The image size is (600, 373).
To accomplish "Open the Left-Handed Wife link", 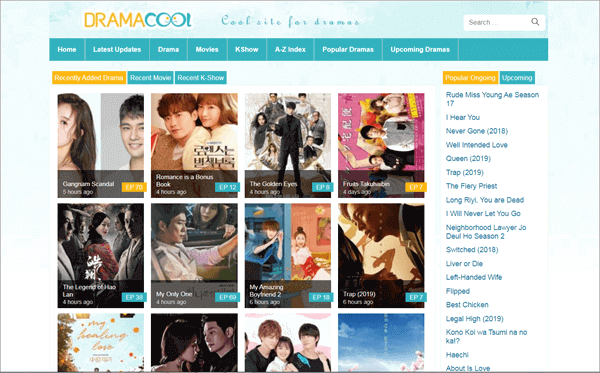I will point(474,277).
